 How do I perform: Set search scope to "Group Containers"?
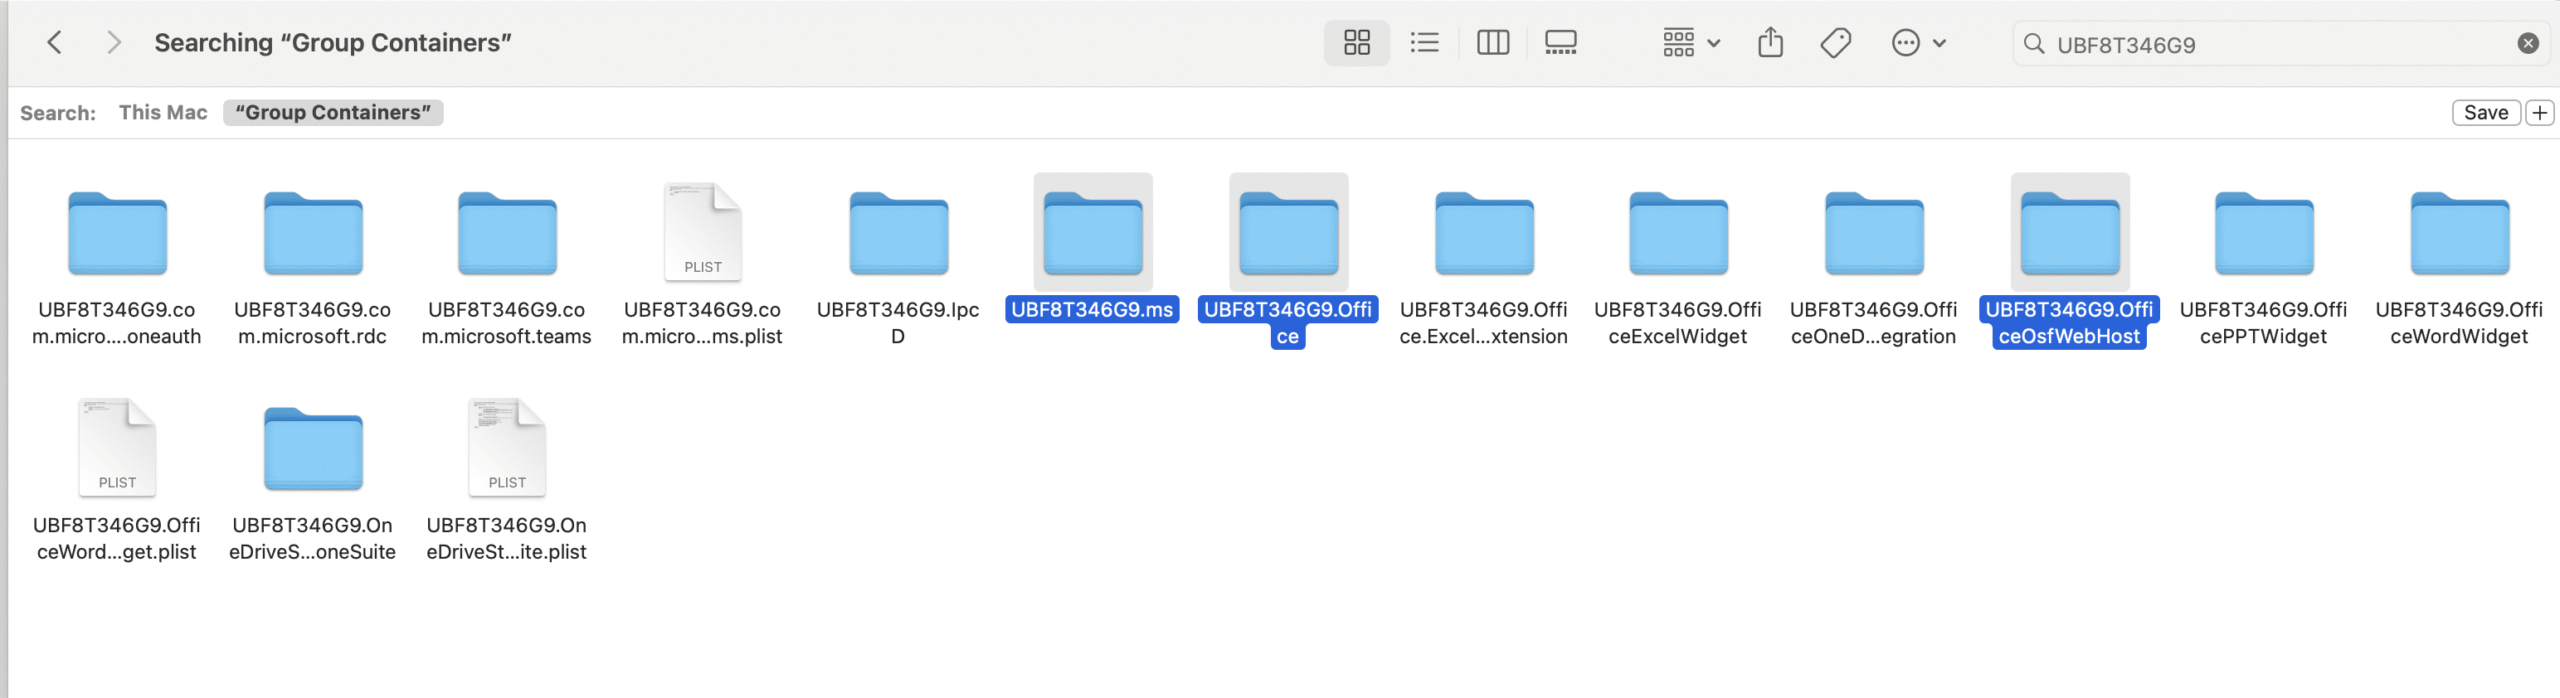click(x=333, y=112)
